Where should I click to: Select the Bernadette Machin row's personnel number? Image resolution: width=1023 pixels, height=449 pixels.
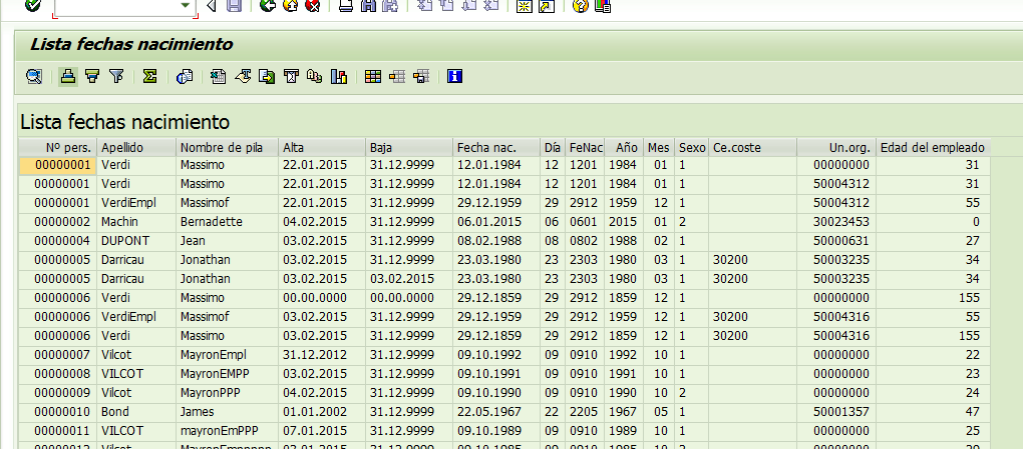click(62, 221)
